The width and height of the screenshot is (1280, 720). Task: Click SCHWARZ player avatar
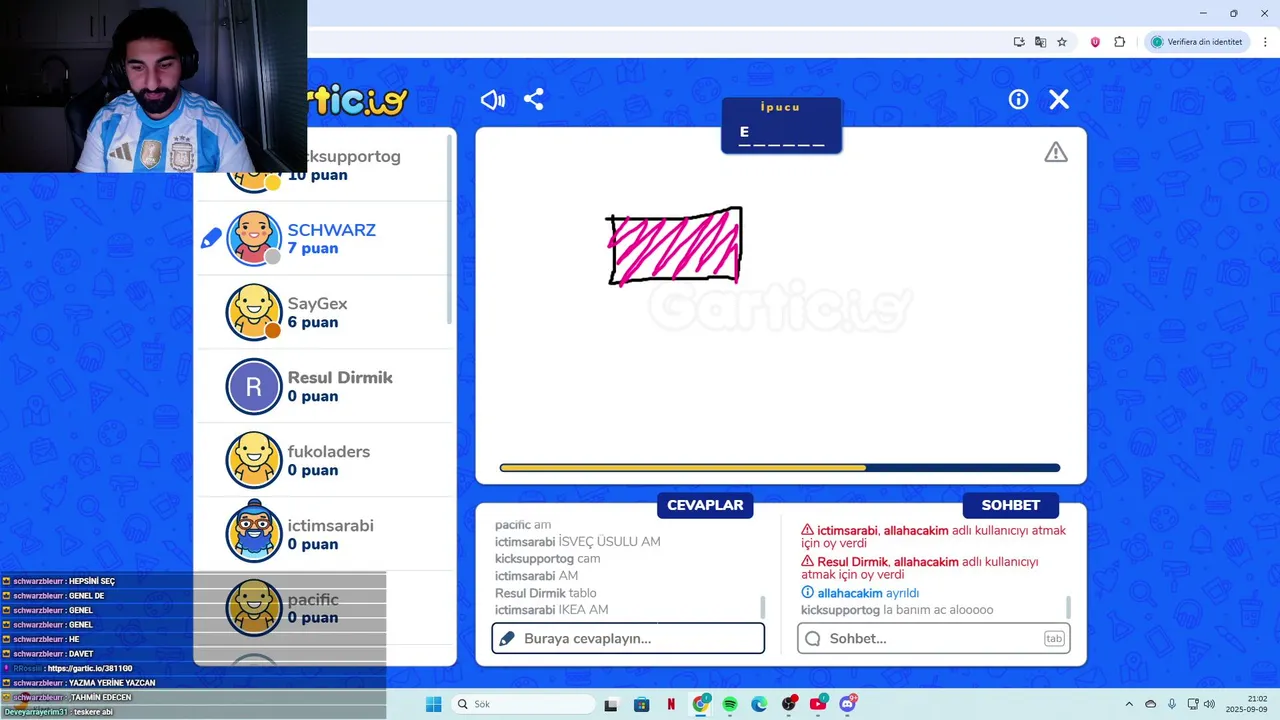click(x=254, y=238)
